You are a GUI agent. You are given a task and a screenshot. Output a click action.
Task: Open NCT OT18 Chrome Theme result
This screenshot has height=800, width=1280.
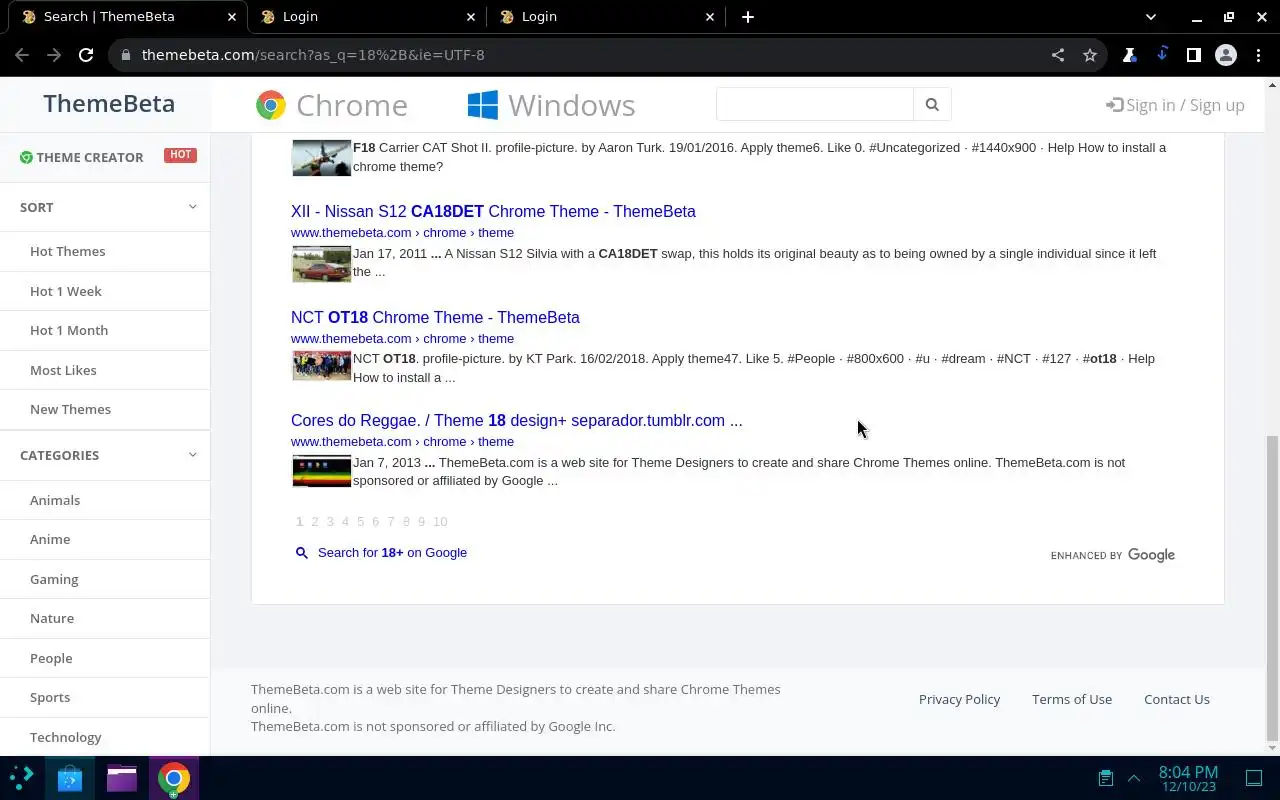tap(435, 318)
